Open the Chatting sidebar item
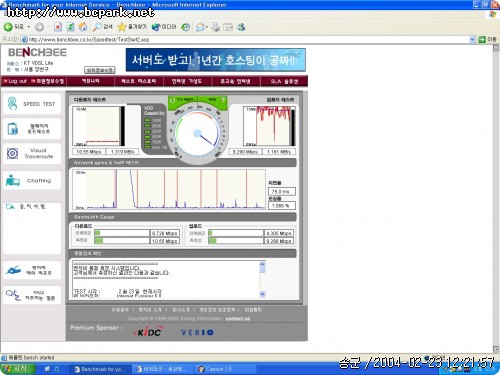 tap(32, 180)
